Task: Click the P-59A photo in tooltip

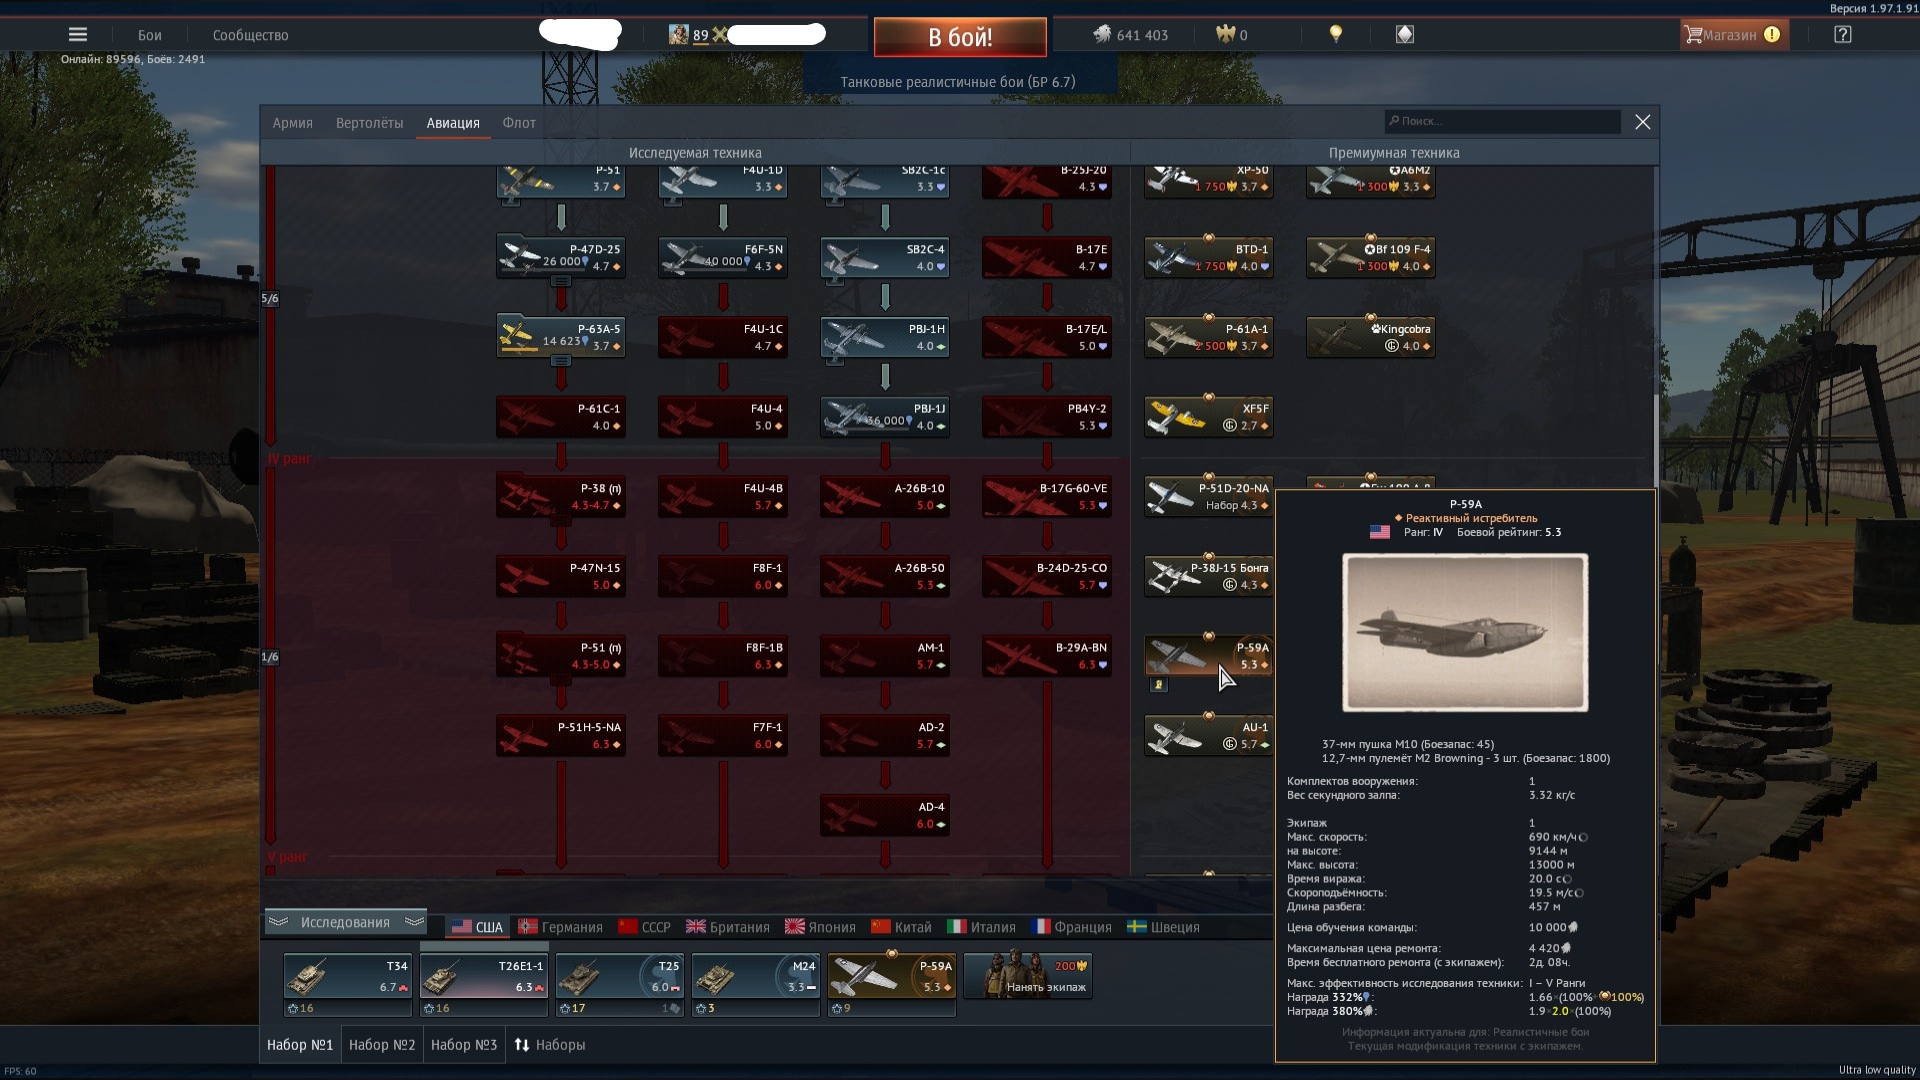Action: coord(1465,633)
